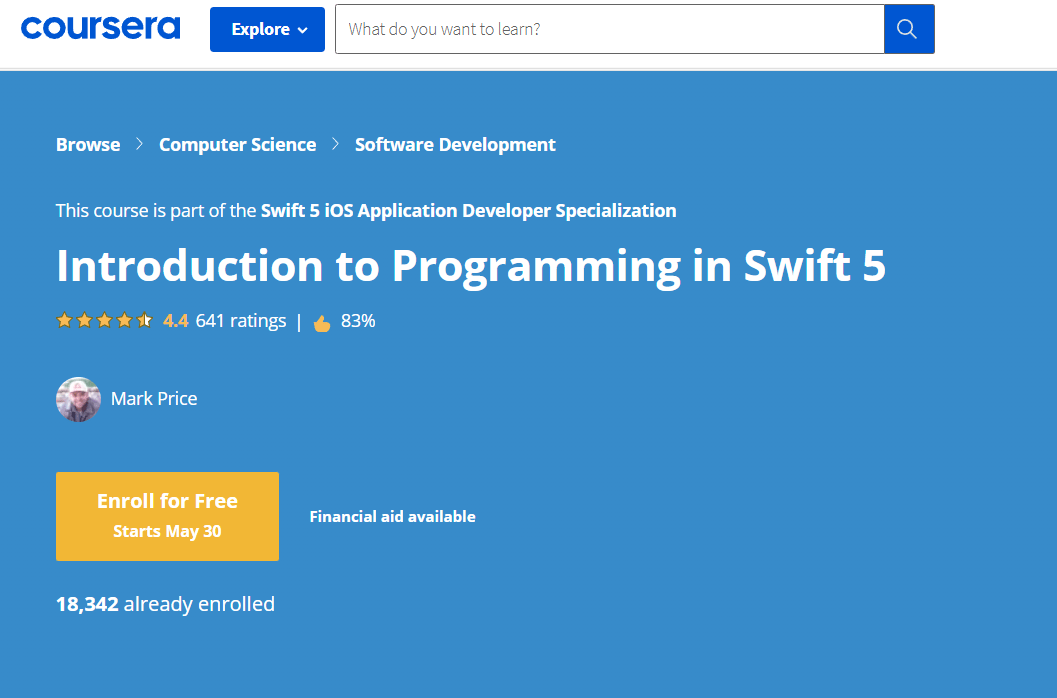The width and height of the screenshot is (1057, 698).
Task: Click the first star in the rating
Action: [64, 320]
